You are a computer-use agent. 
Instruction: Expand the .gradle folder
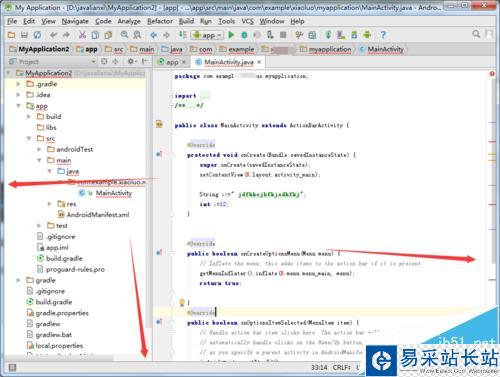coord(18,84)
